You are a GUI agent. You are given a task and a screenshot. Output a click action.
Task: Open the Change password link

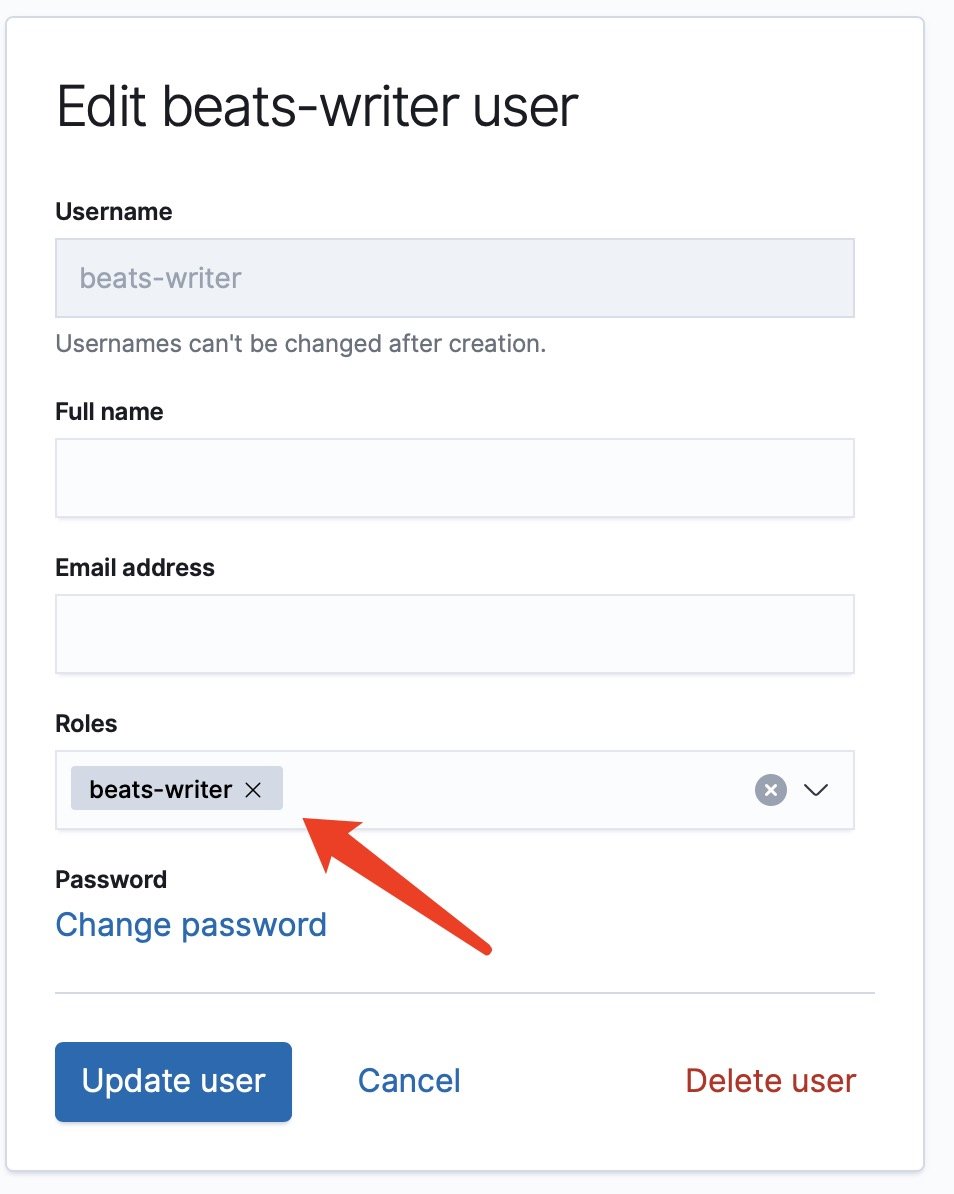pos(191,925)
